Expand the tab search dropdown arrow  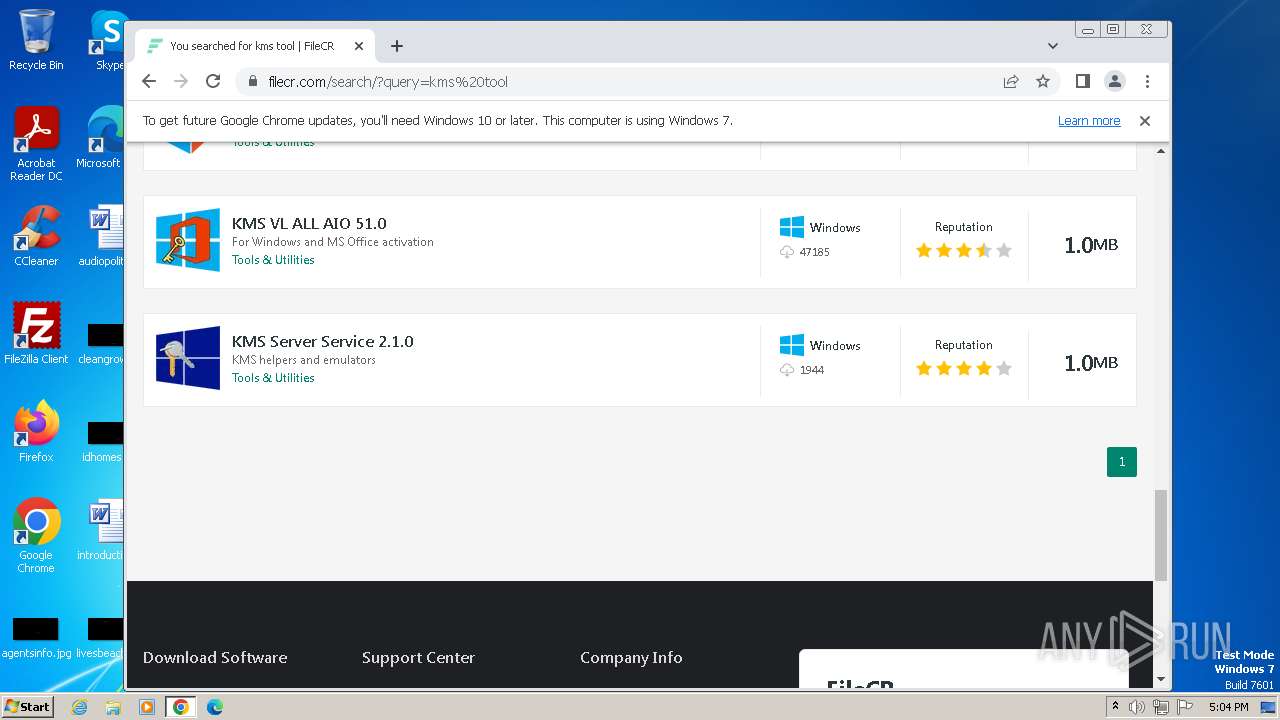click(x=1053, y=46)
